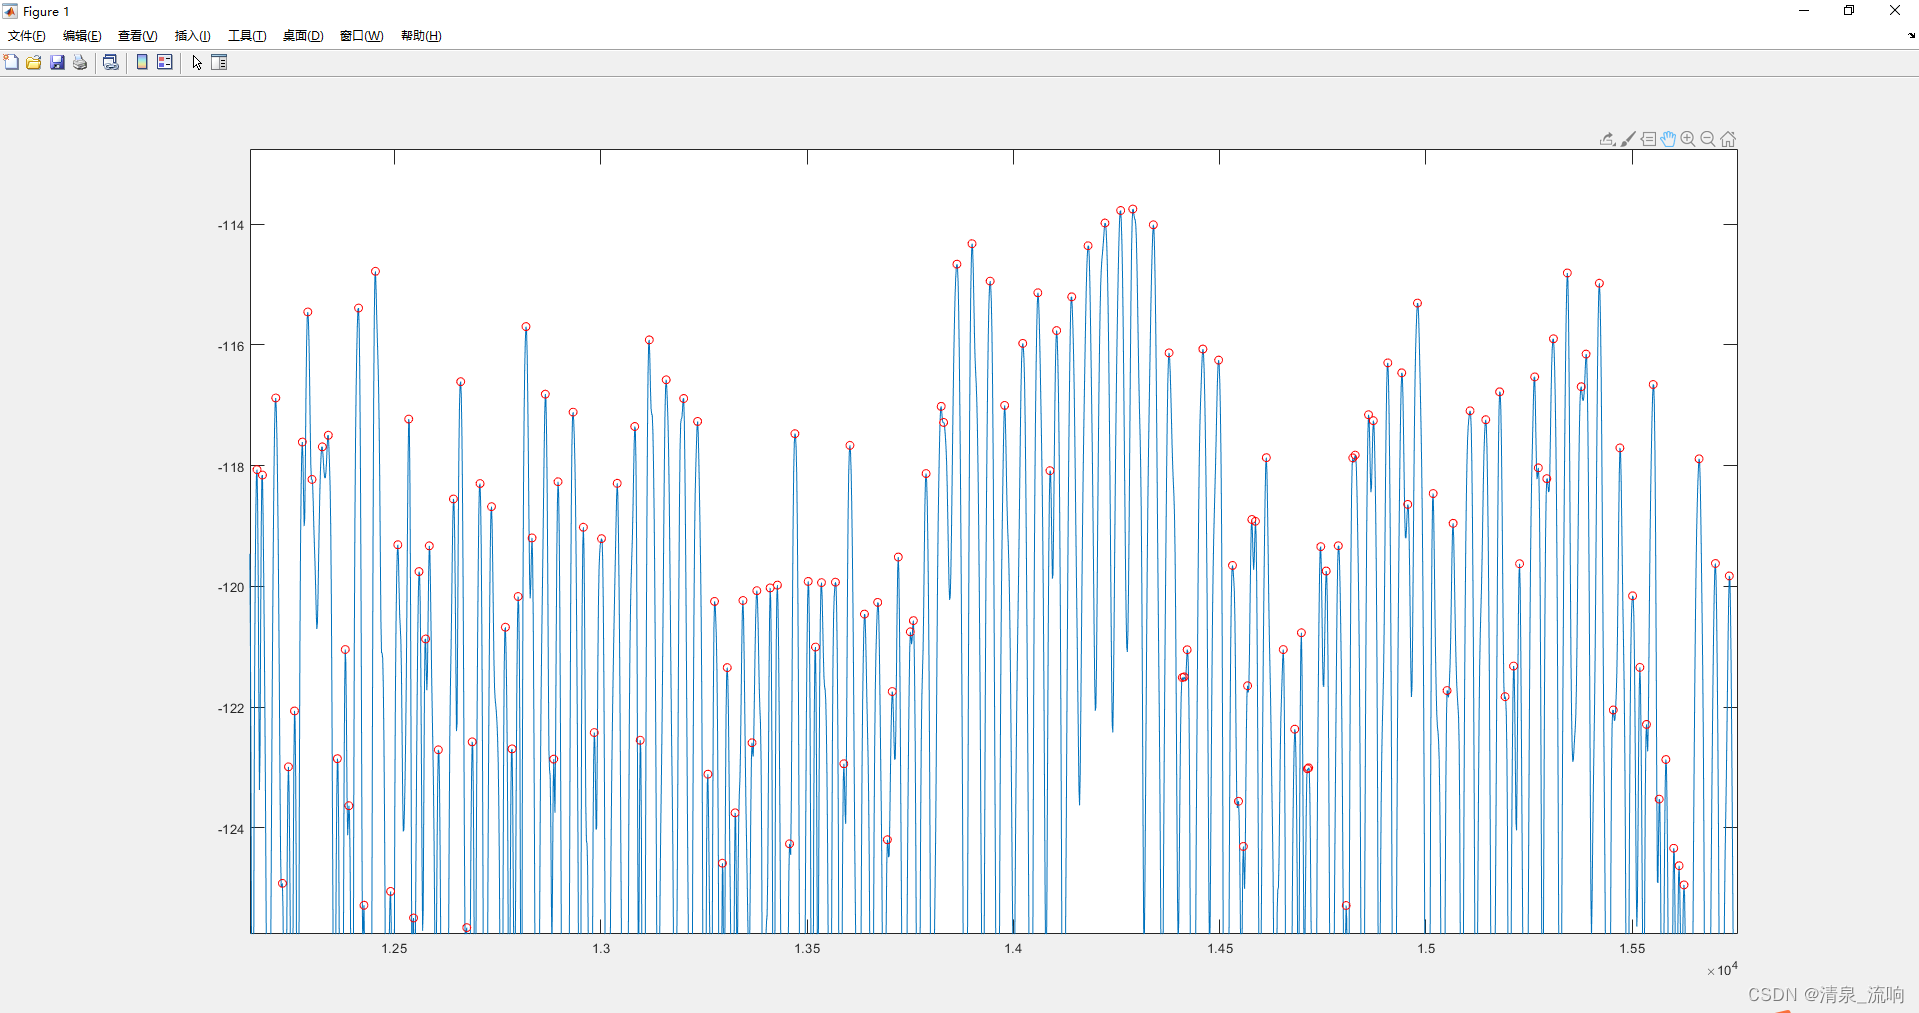The width and height of the screenshot is (1919, 1013).
Task: Open the axes export dropdown icon
Action: pyautogui.click(x=1607, y=139)
